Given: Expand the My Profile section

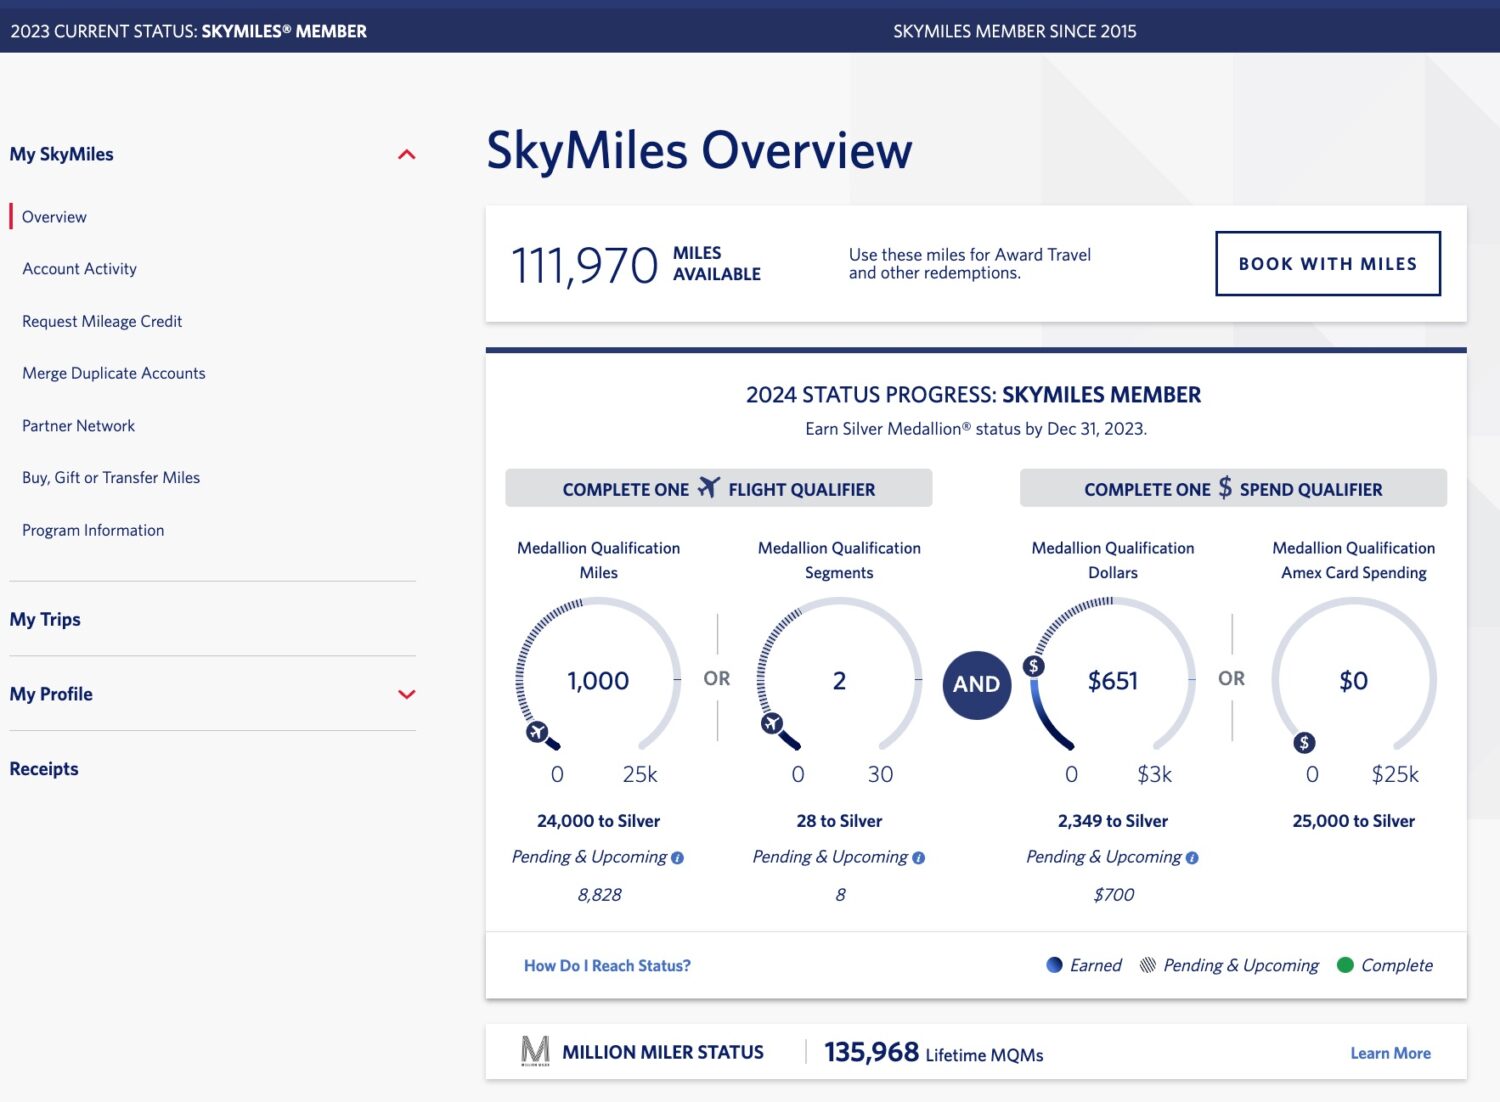Looking at the screenshot, I should pyautogui.click(x=406, y=693).
